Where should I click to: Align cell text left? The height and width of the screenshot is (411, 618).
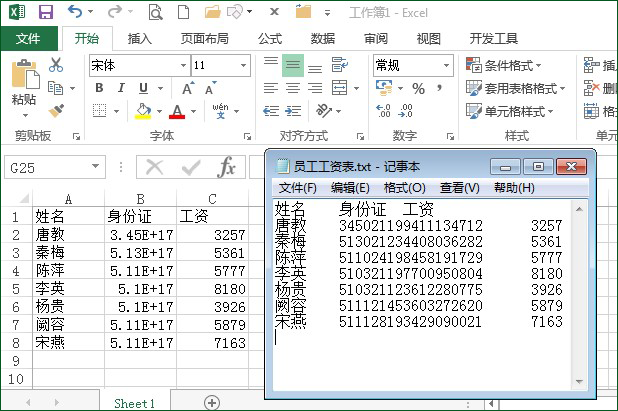271,88
